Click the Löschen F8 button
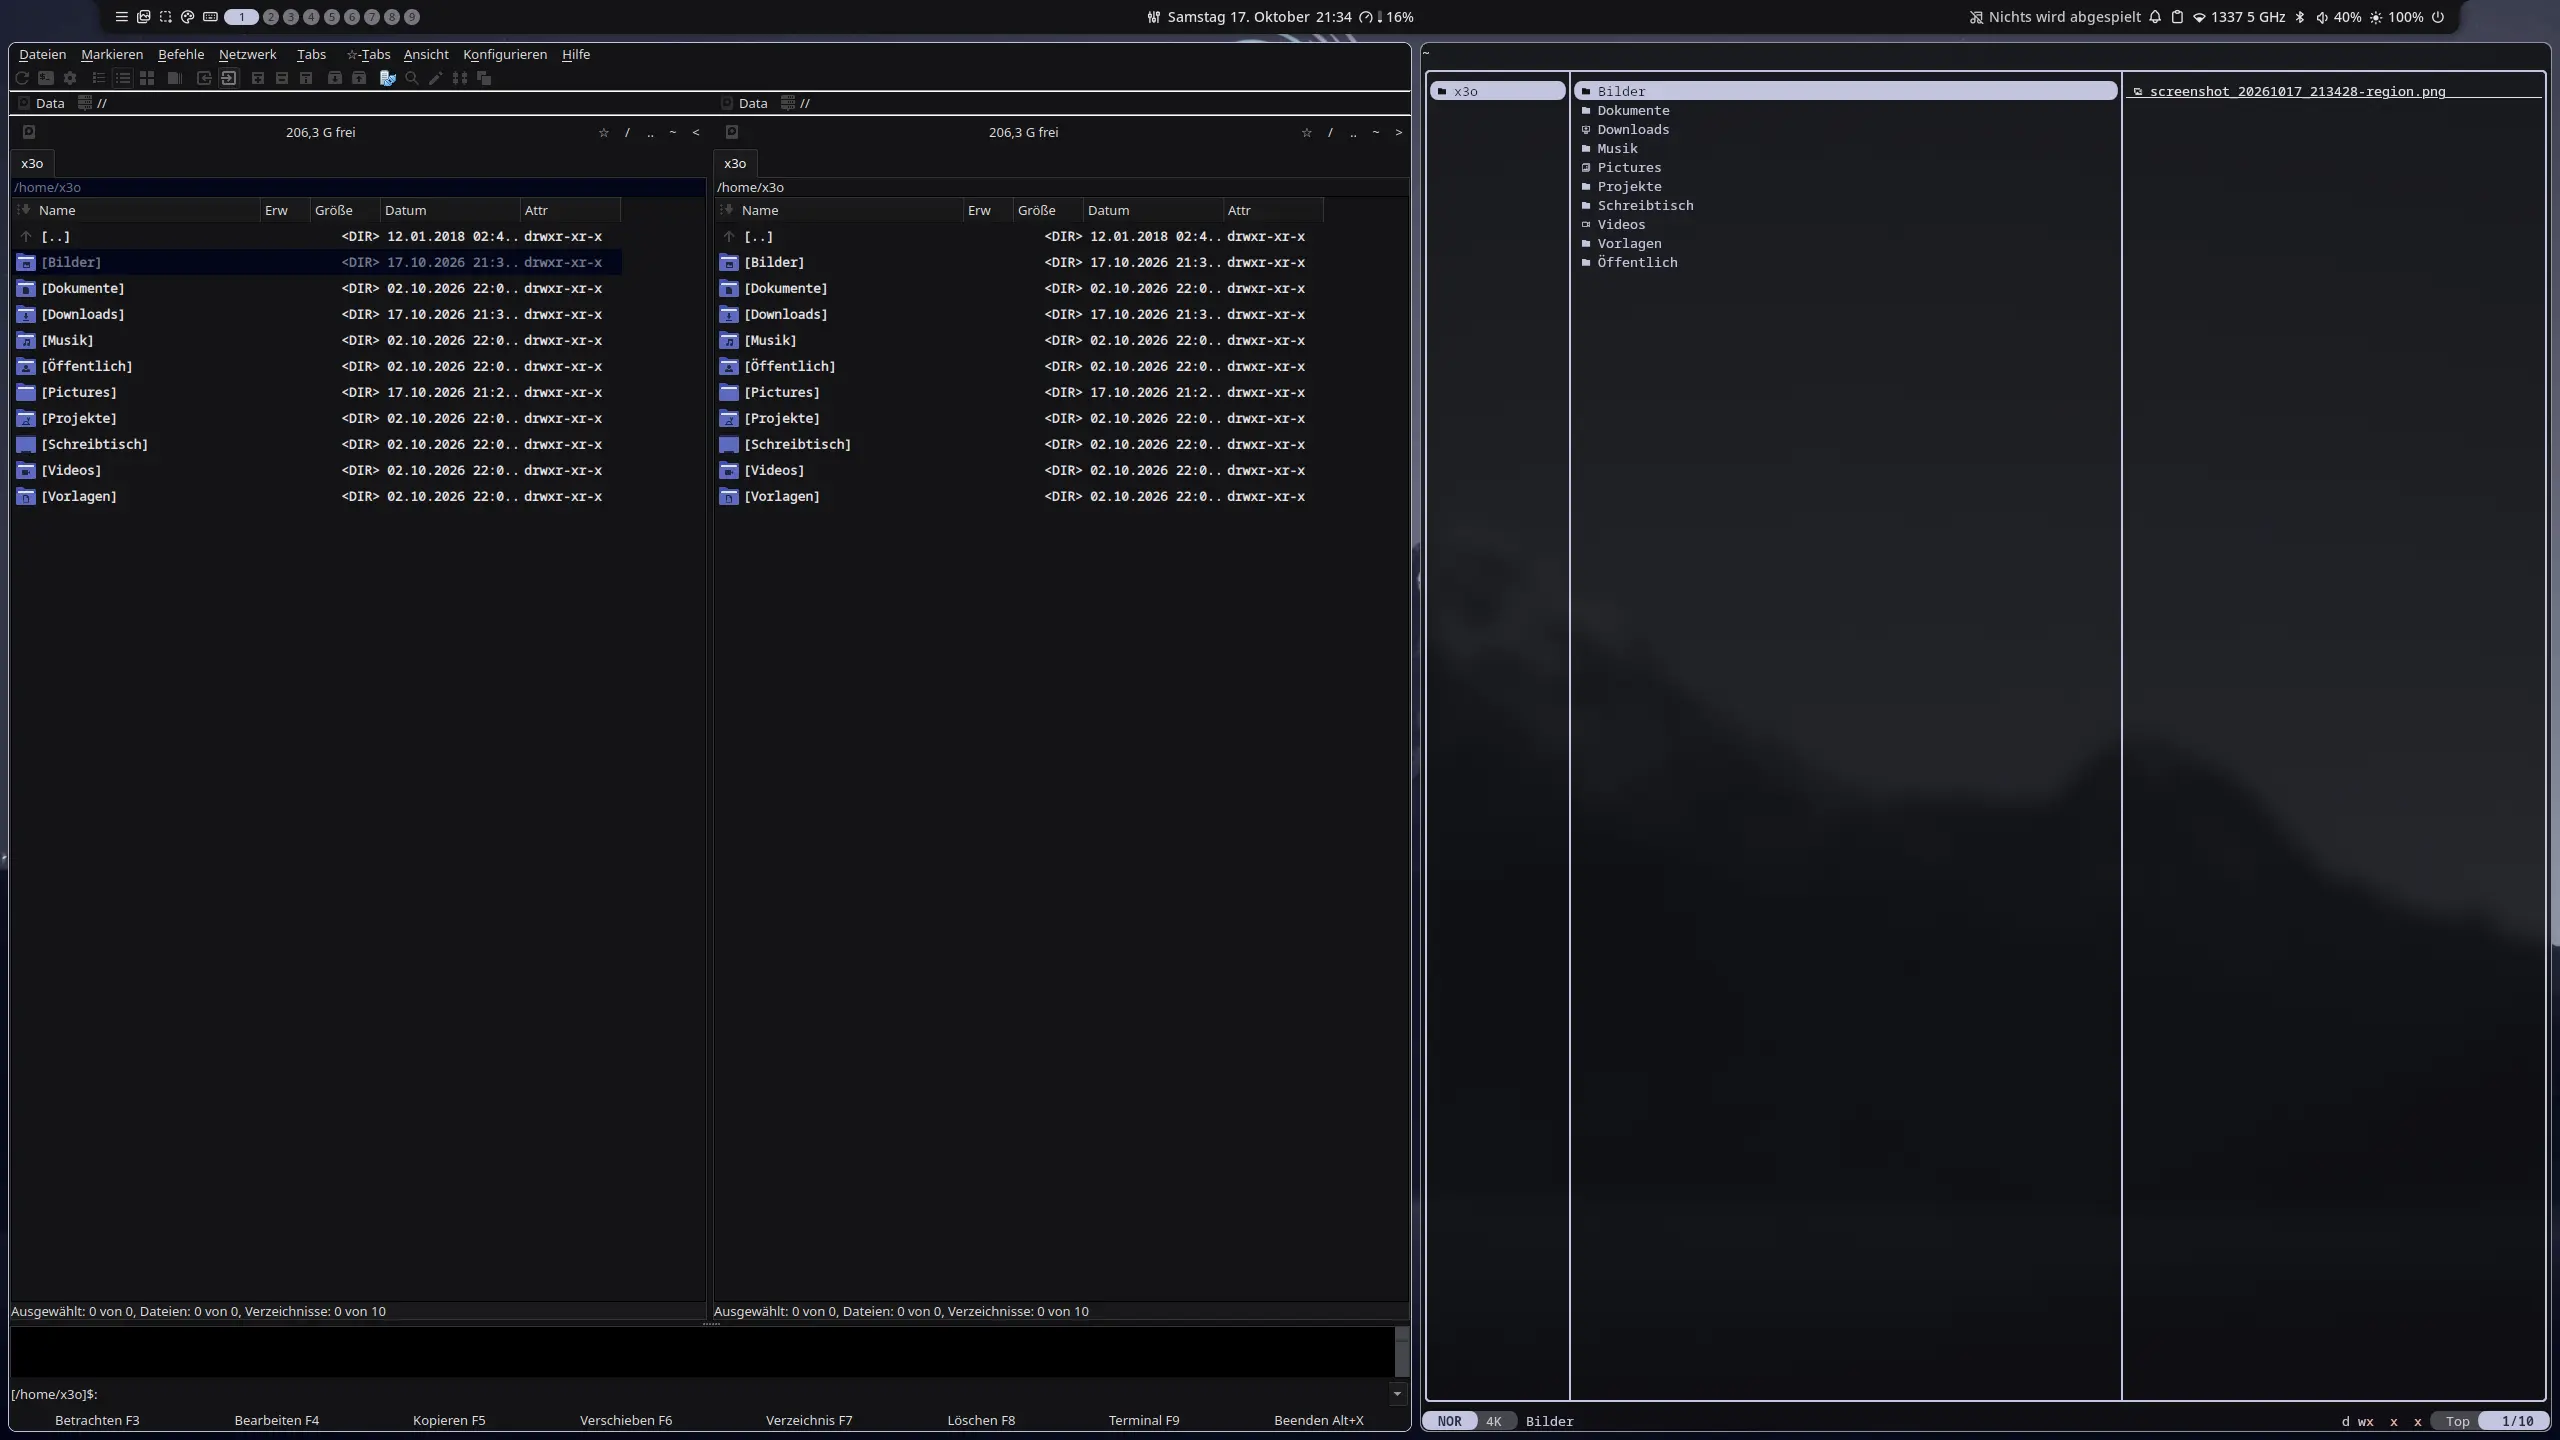The image size is (2560, 1440). click(981, 1420)
